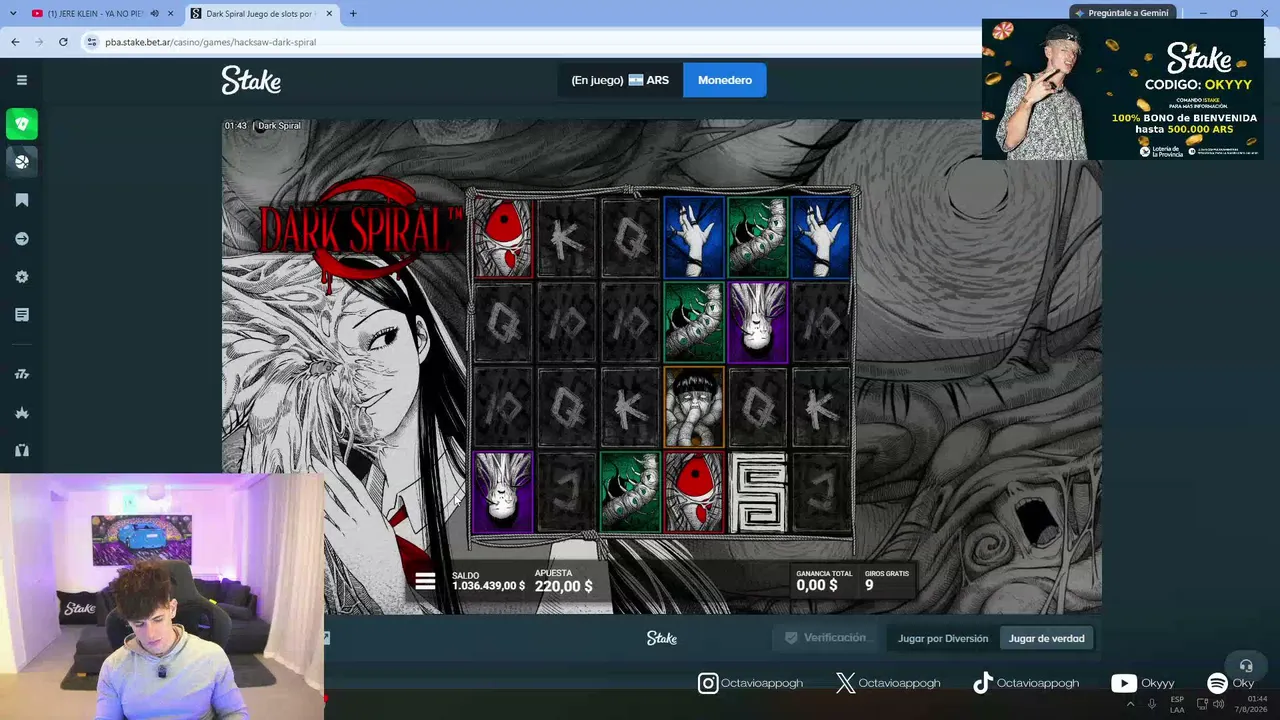Image resolution: width=1280 pixels, height=720 pixels.
Task: Click the microphone icon in the system tray
Action: tap(1152, 704)
